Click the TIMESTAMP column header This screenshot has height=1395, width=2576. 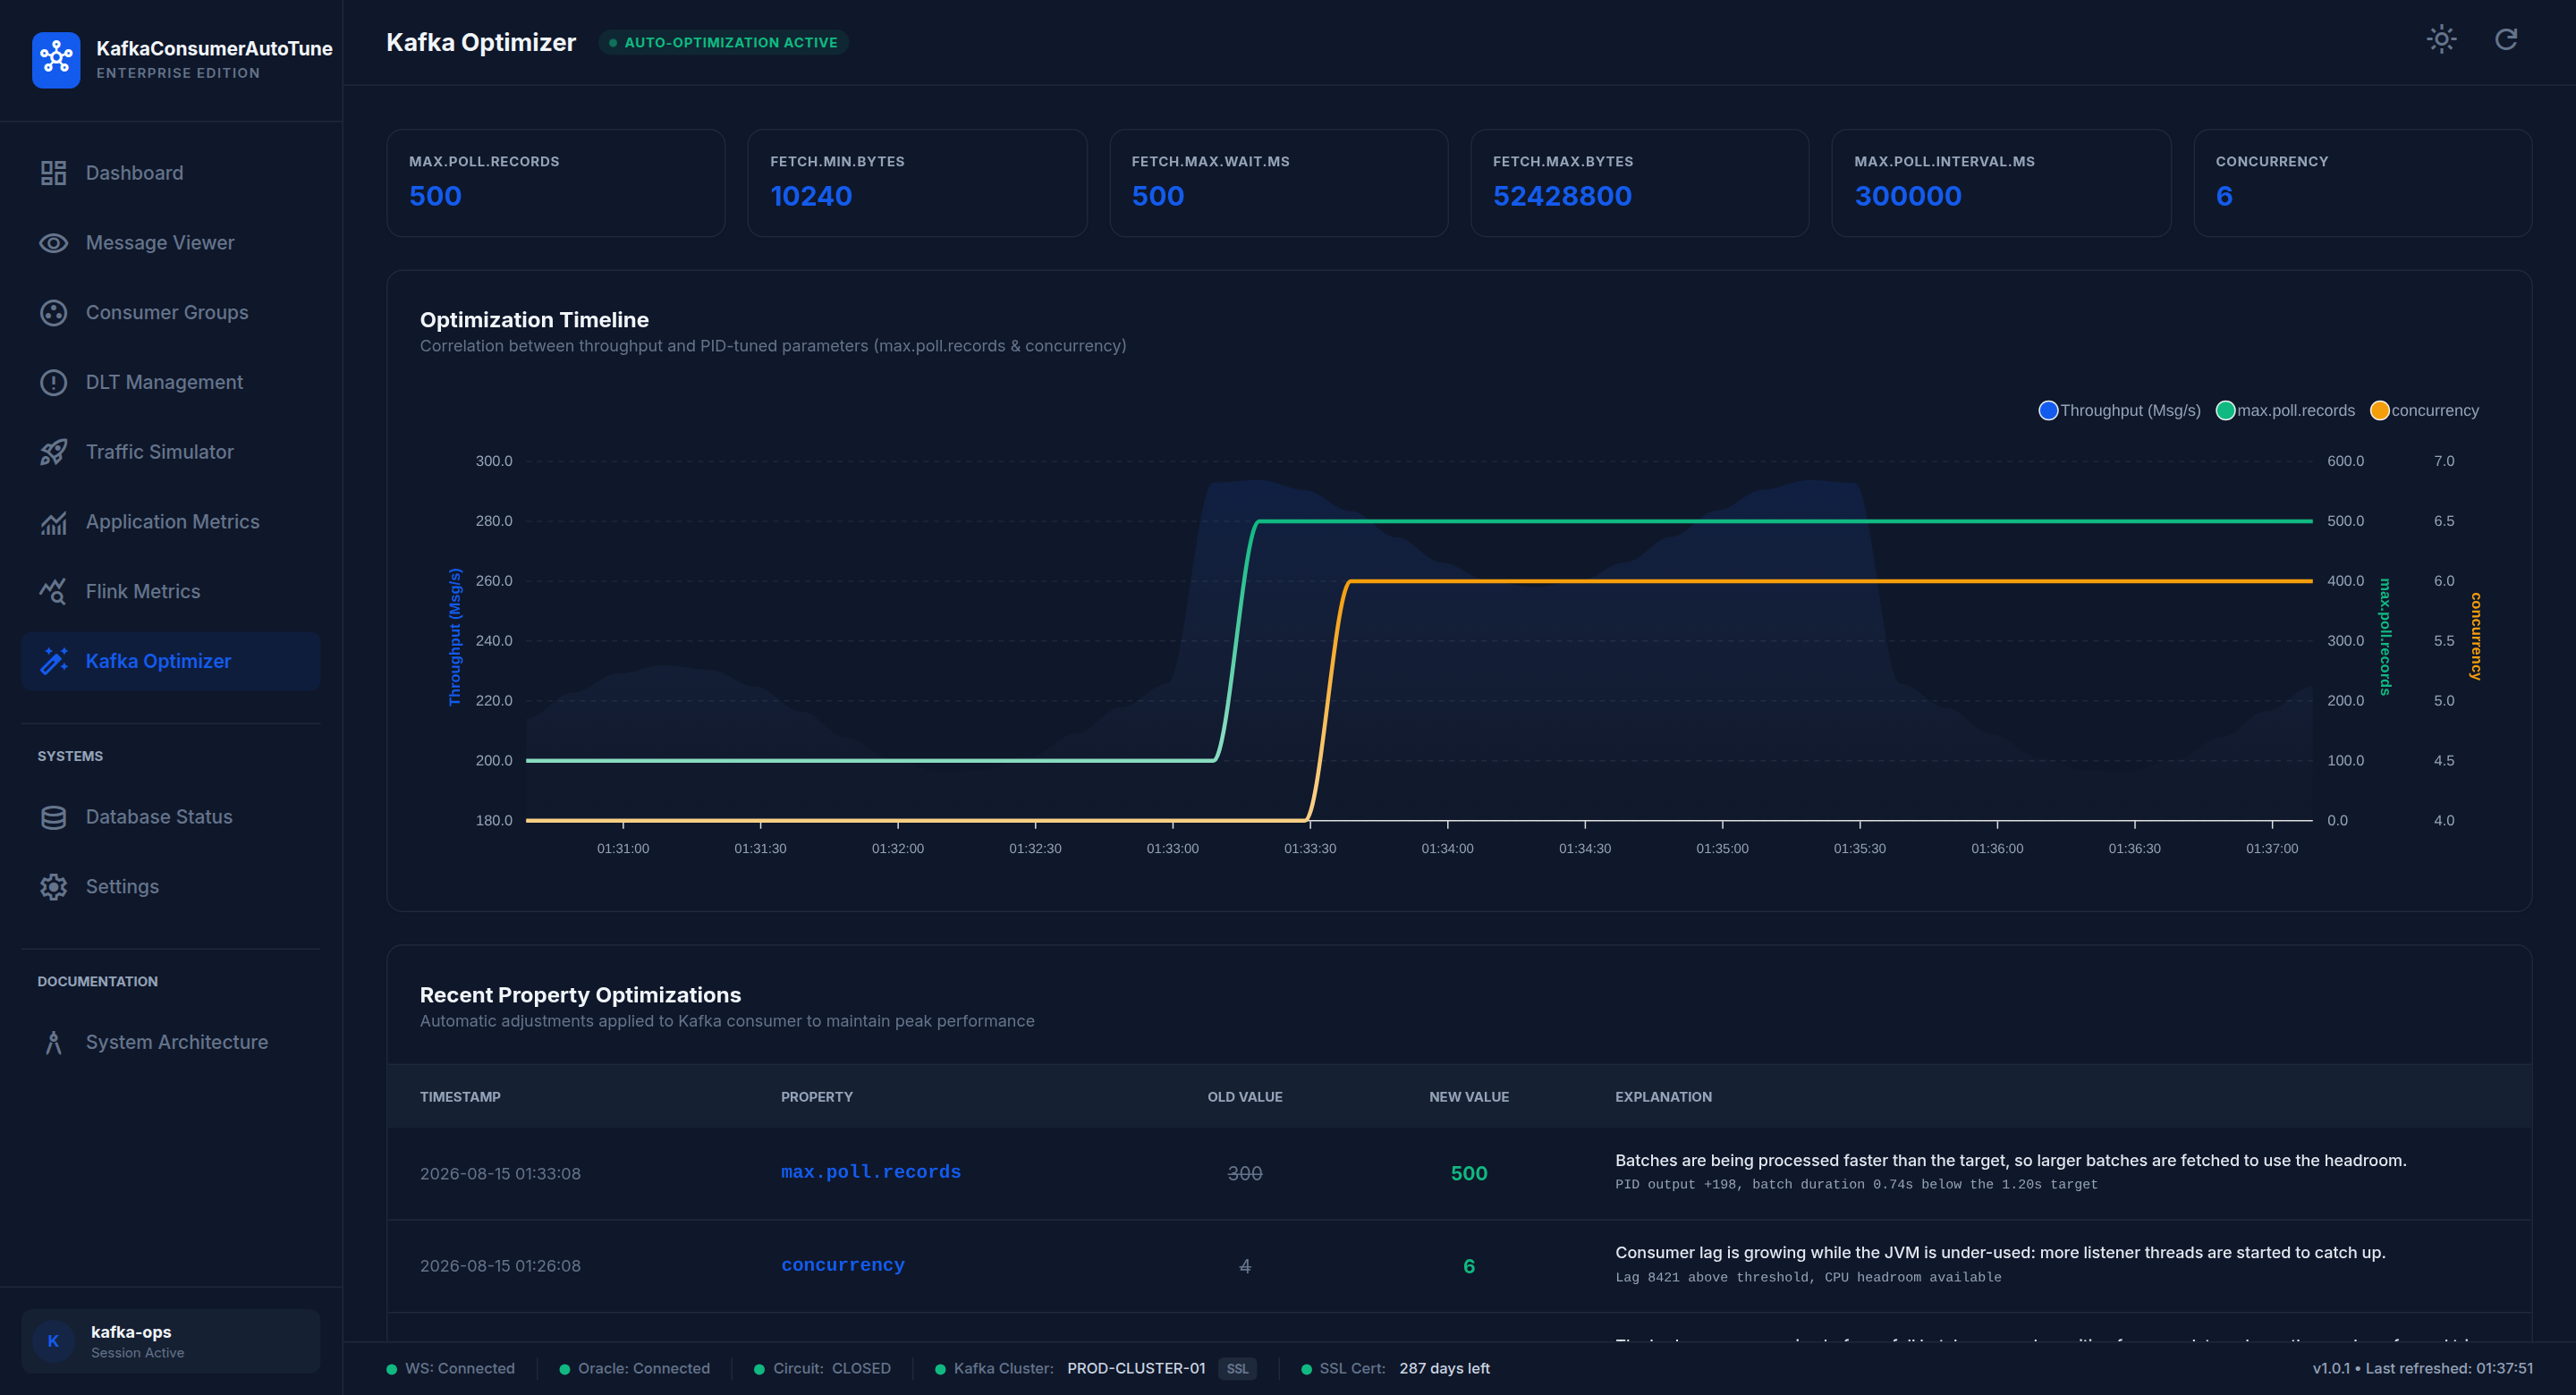point(460,1097)
